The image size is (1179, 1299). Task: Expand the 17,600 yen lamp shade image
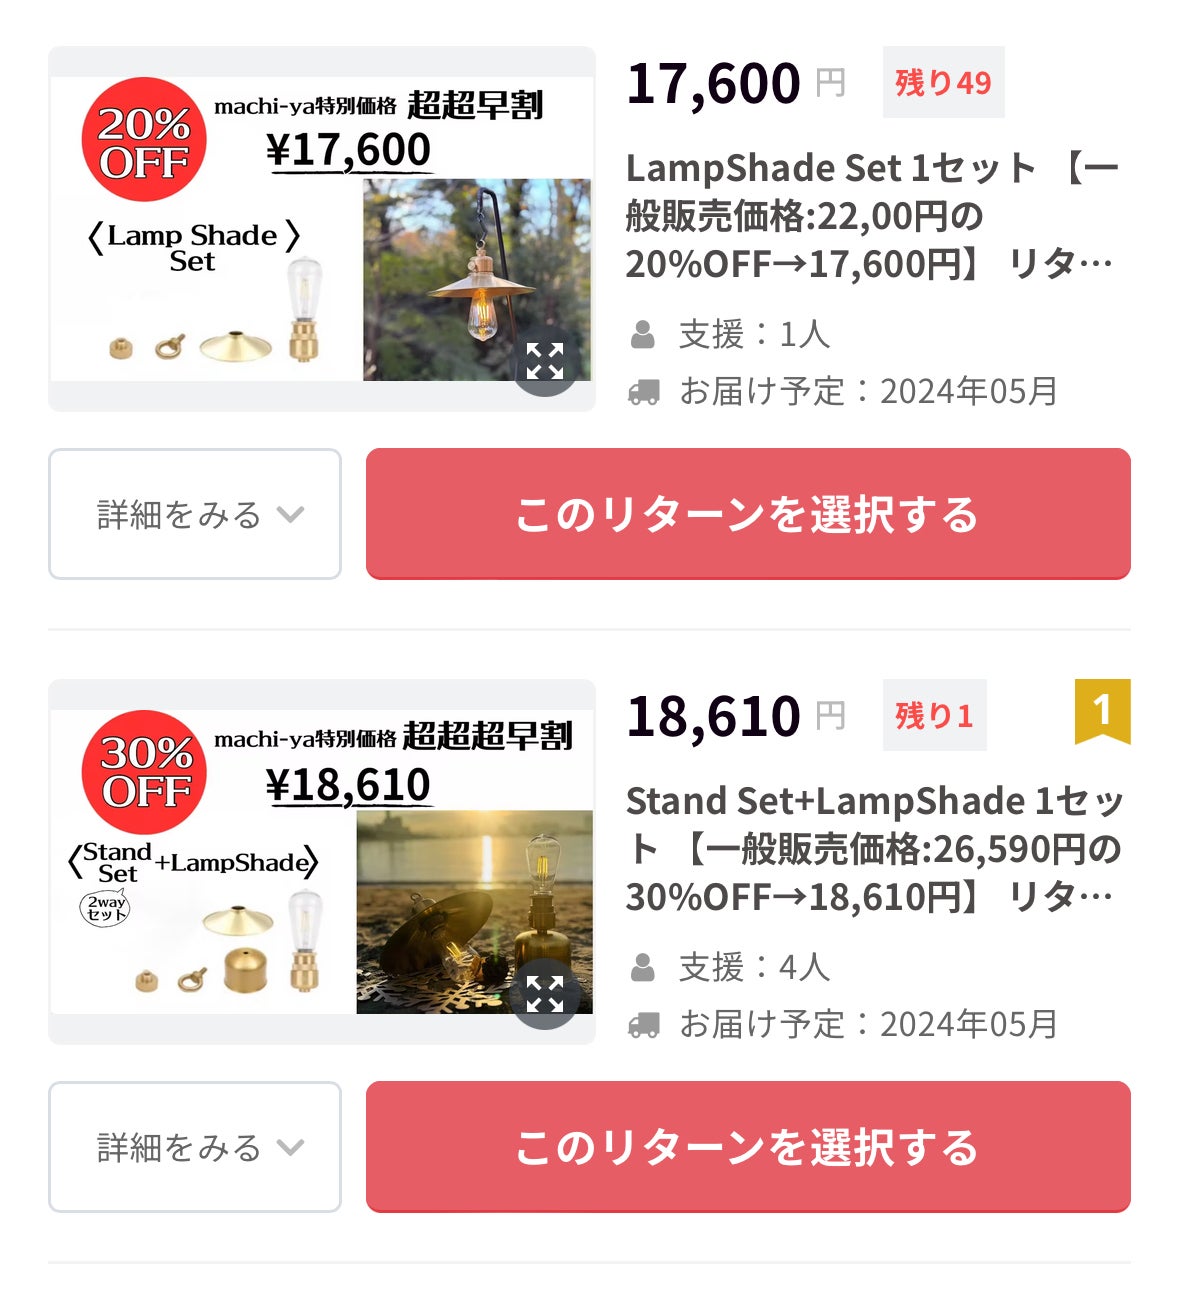click(545, 361)
